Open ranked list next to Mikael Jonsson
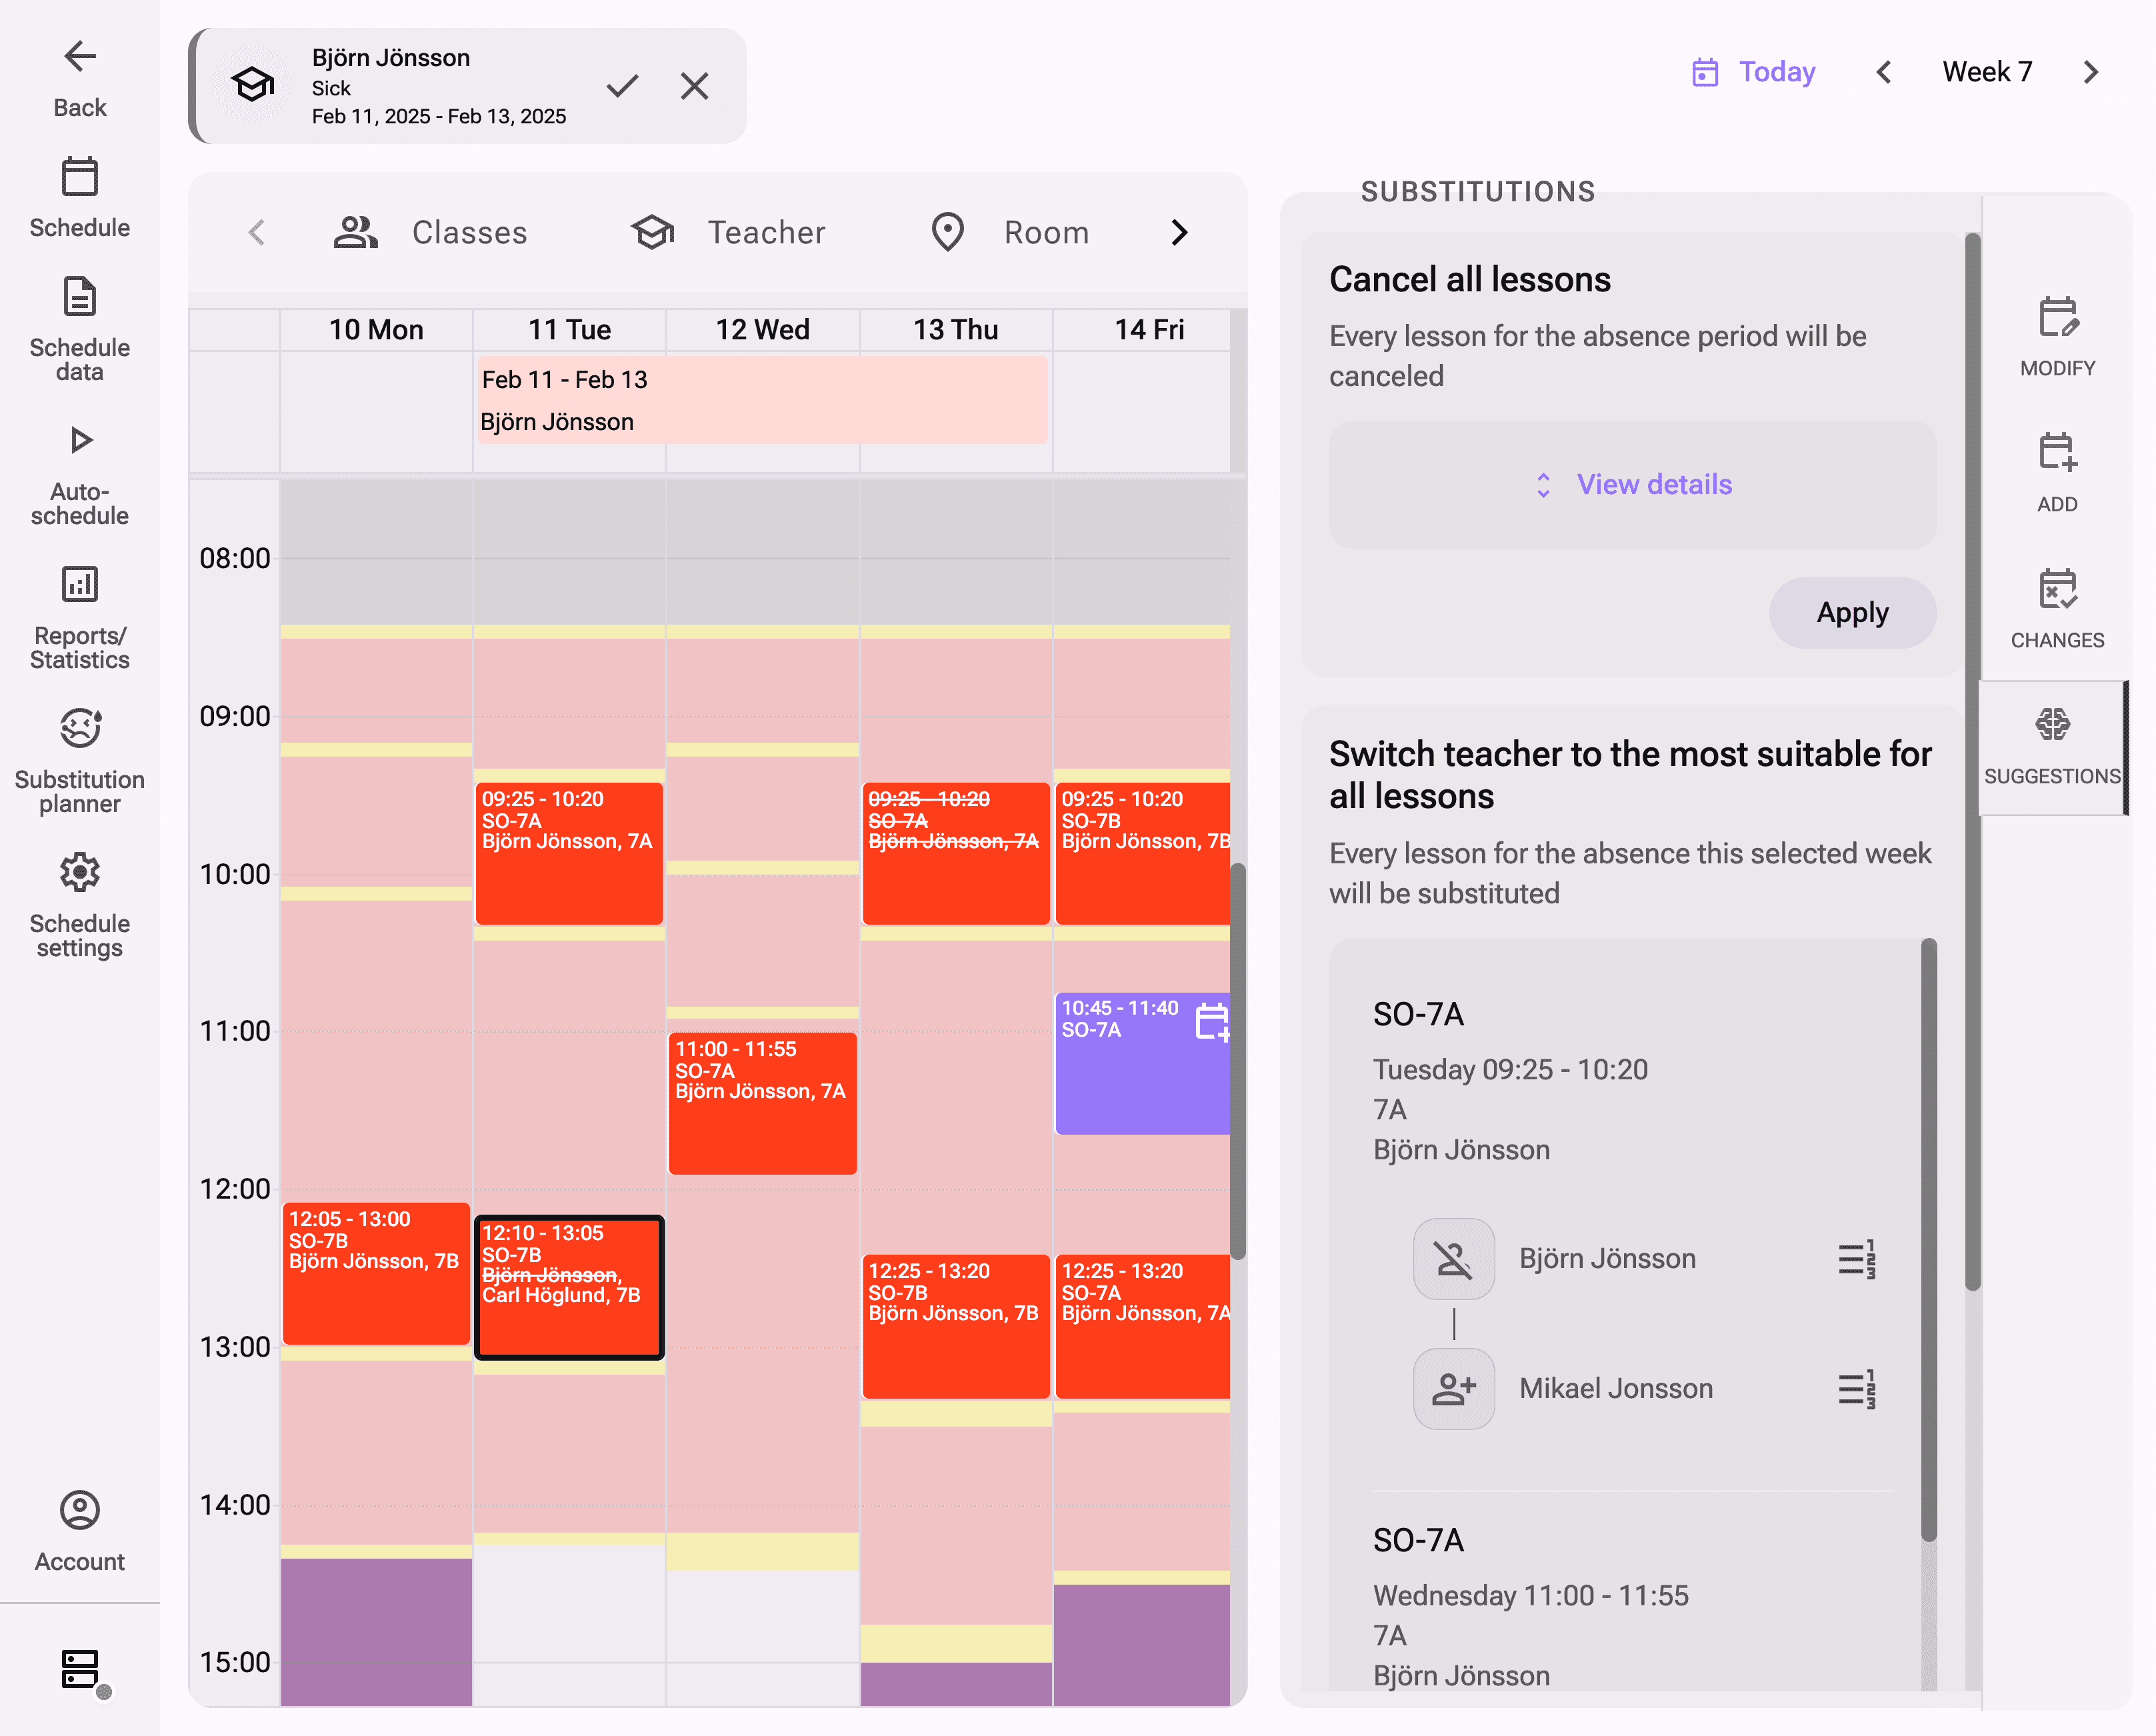This screenshot has height=1736, width=2156. tap(1856, 1389)
